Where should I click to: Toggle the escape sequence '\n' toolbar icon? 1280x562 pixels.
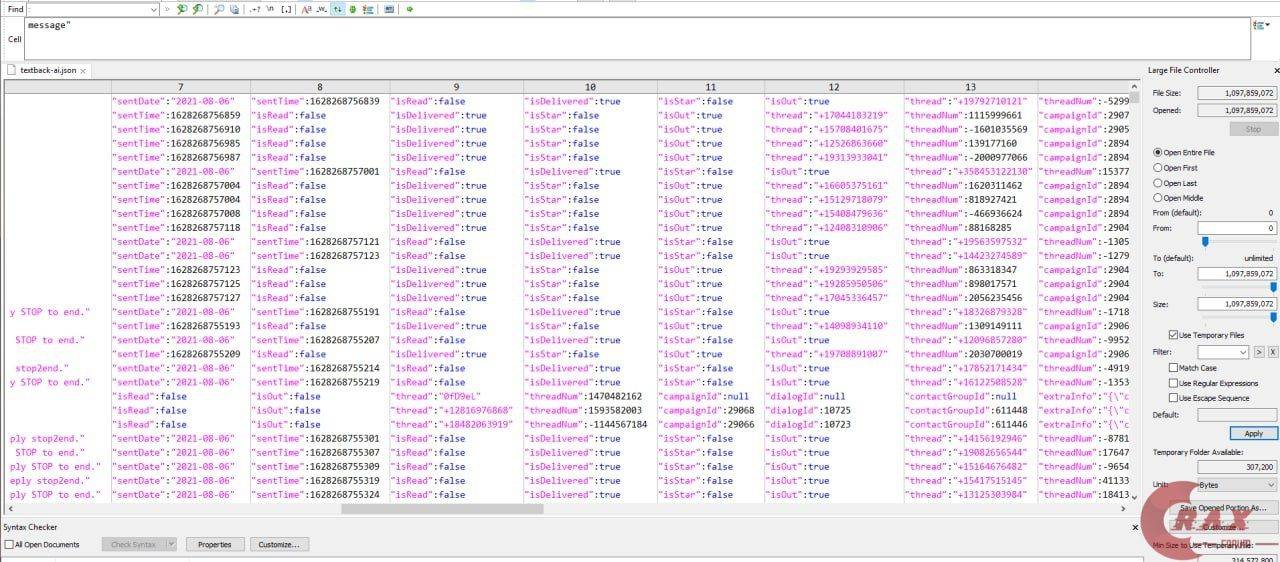(270, 9)
